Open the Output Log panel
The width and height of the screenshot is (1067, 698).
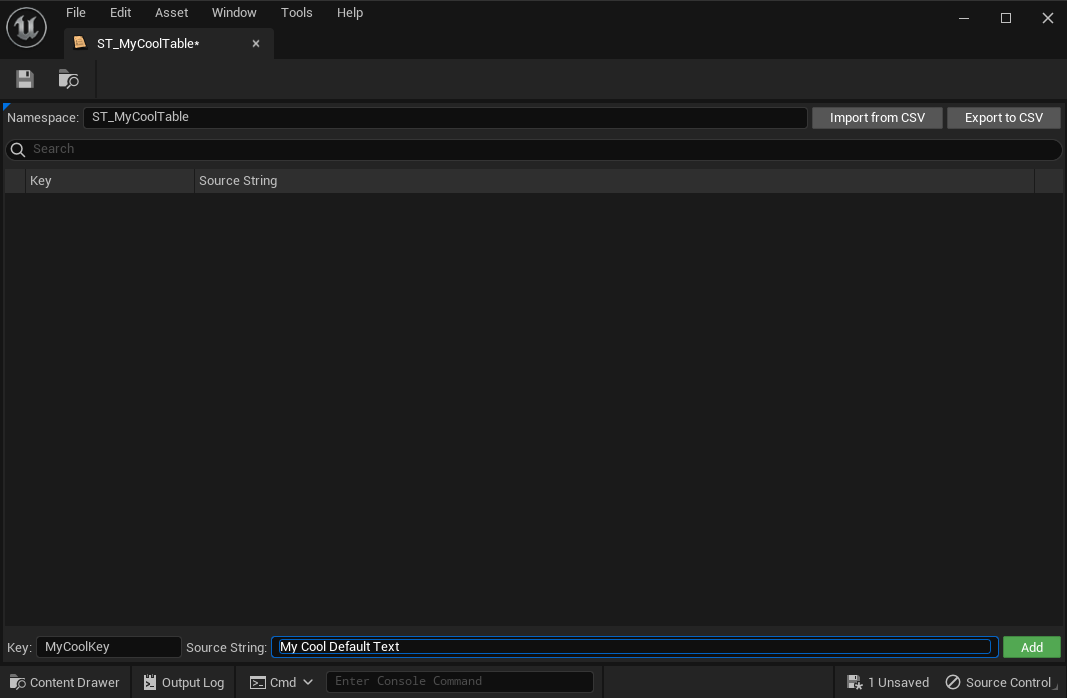184,682
